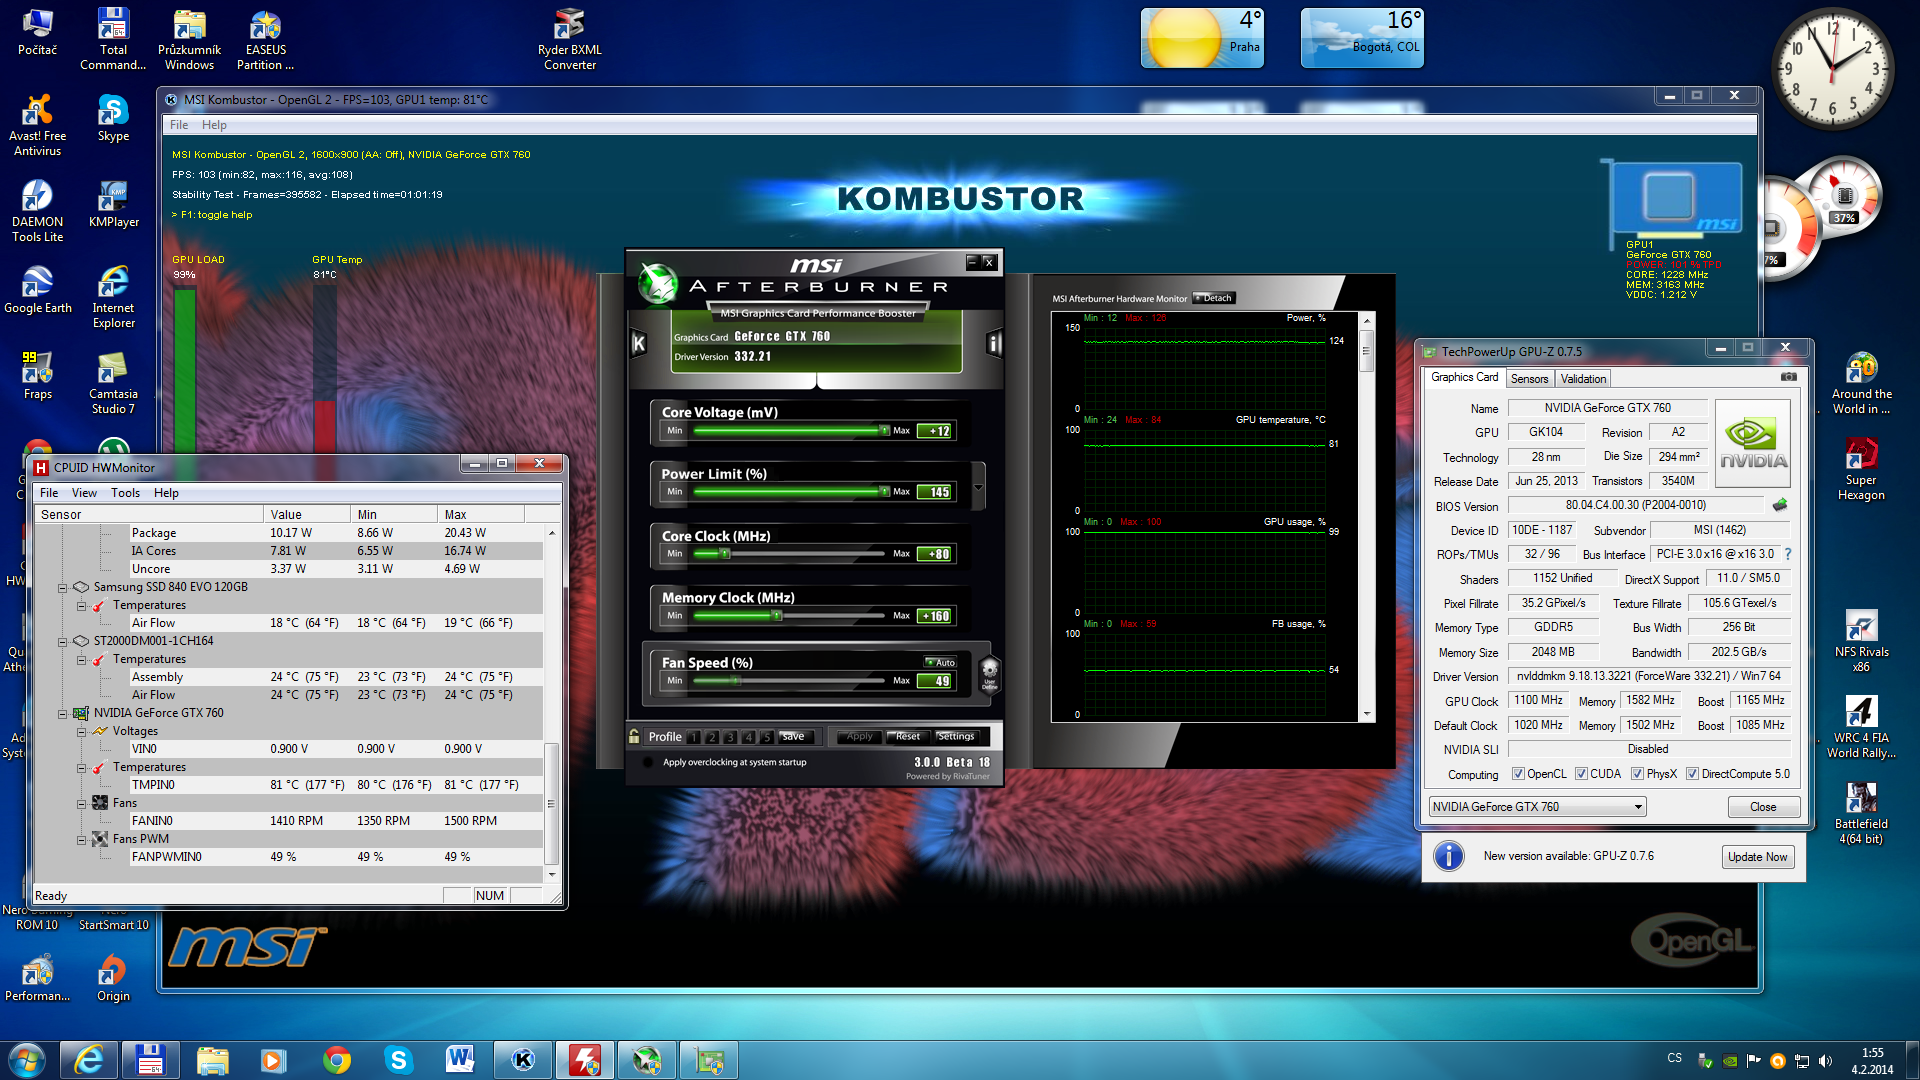Screen dimensions: 1920x1080
Task: Open the Windows Start button
Action: tap(26, 1060)
